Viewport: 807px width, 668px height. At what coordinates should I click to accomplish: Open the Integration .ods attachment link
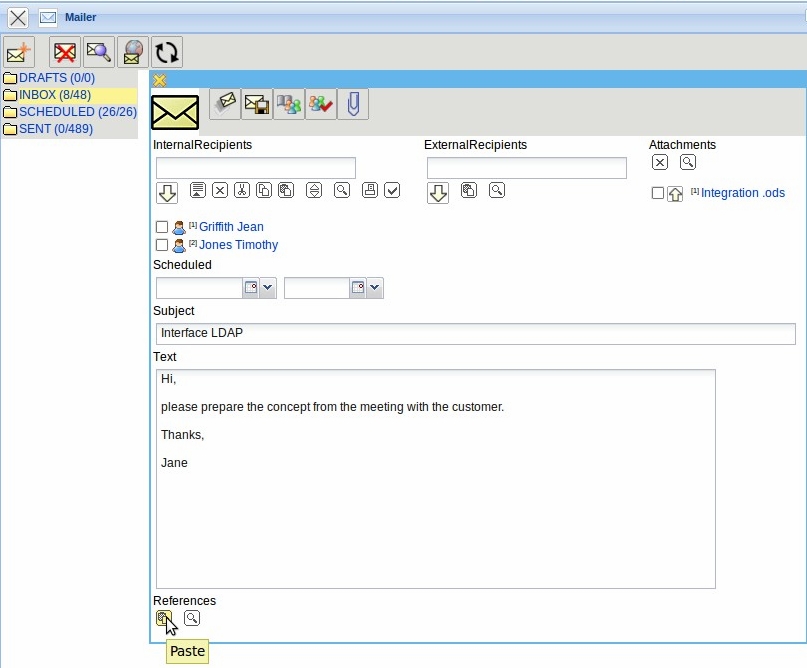(743, 193)
